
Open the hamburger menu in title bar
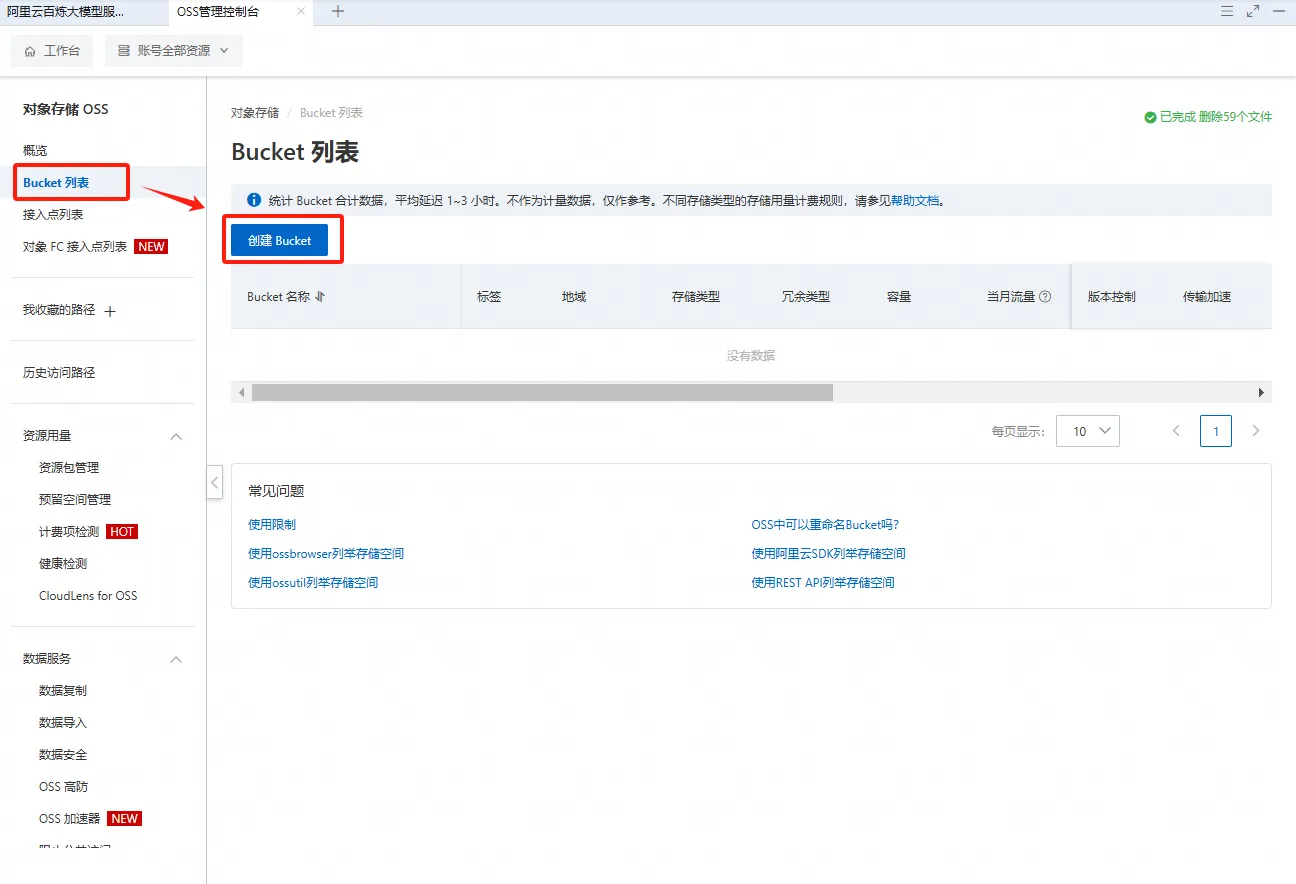coord(1227,11)
